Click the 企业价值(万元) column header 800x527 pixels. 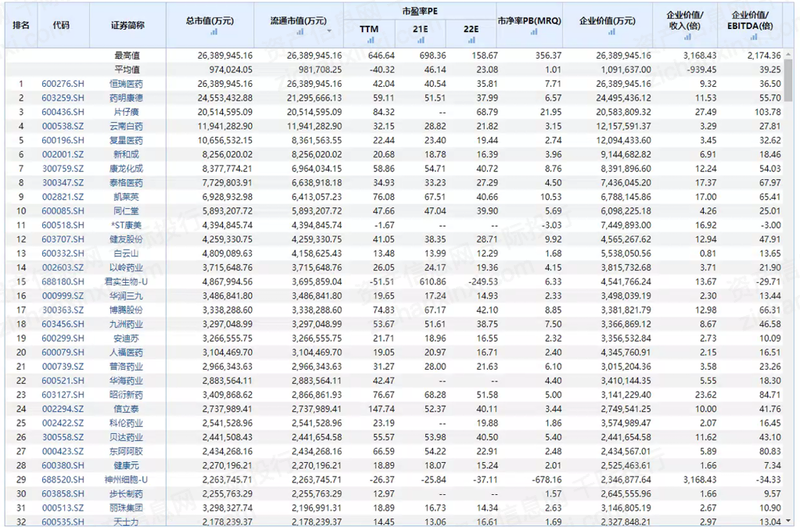(607, 25)
